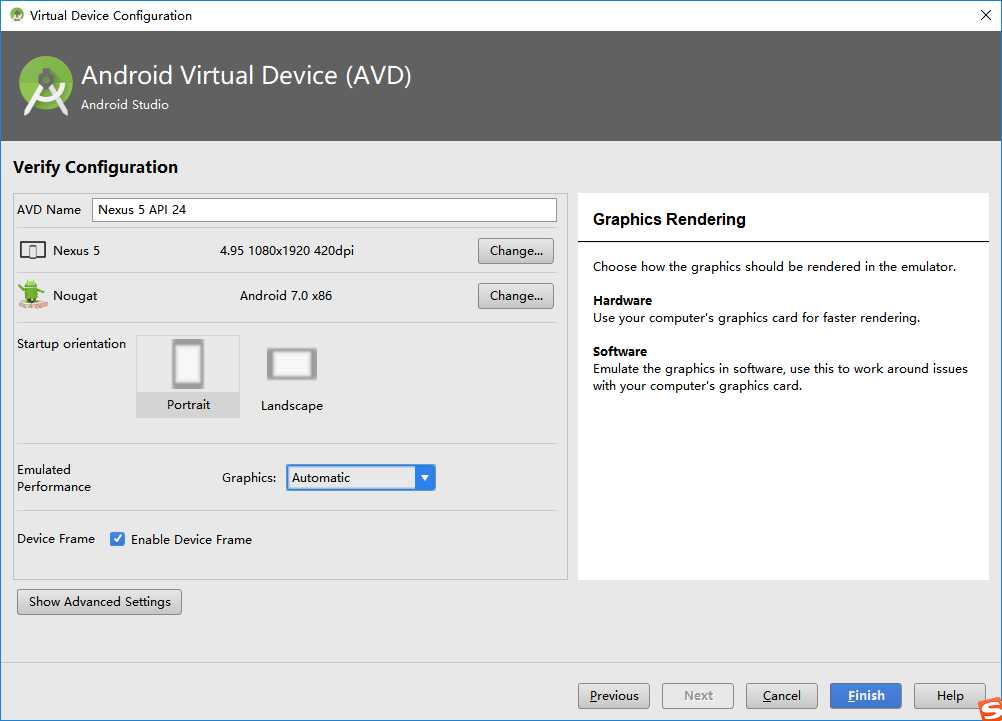Click the 'Android Virtual Device (AVD)' title
Viewport: 1002px width, 721px height.
tap(246, 75)
